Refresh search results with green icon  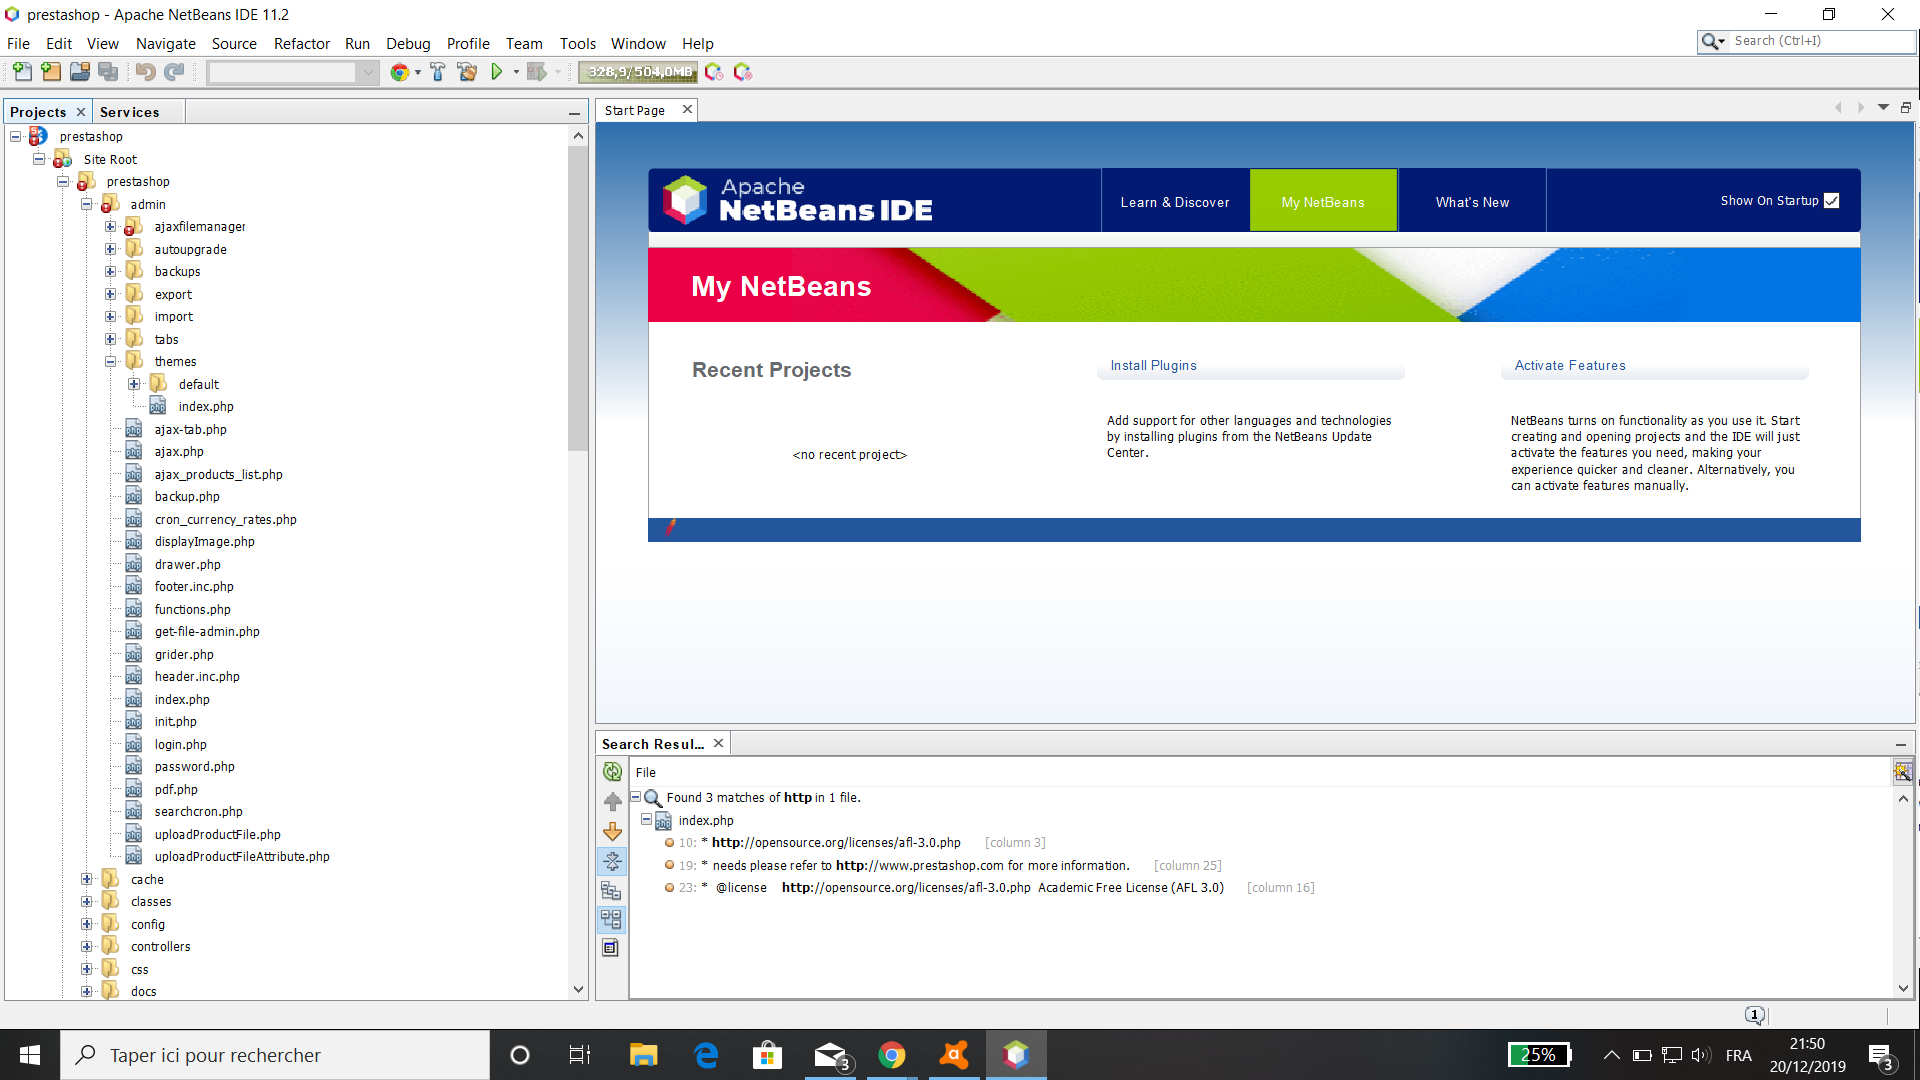click(612, 771)
